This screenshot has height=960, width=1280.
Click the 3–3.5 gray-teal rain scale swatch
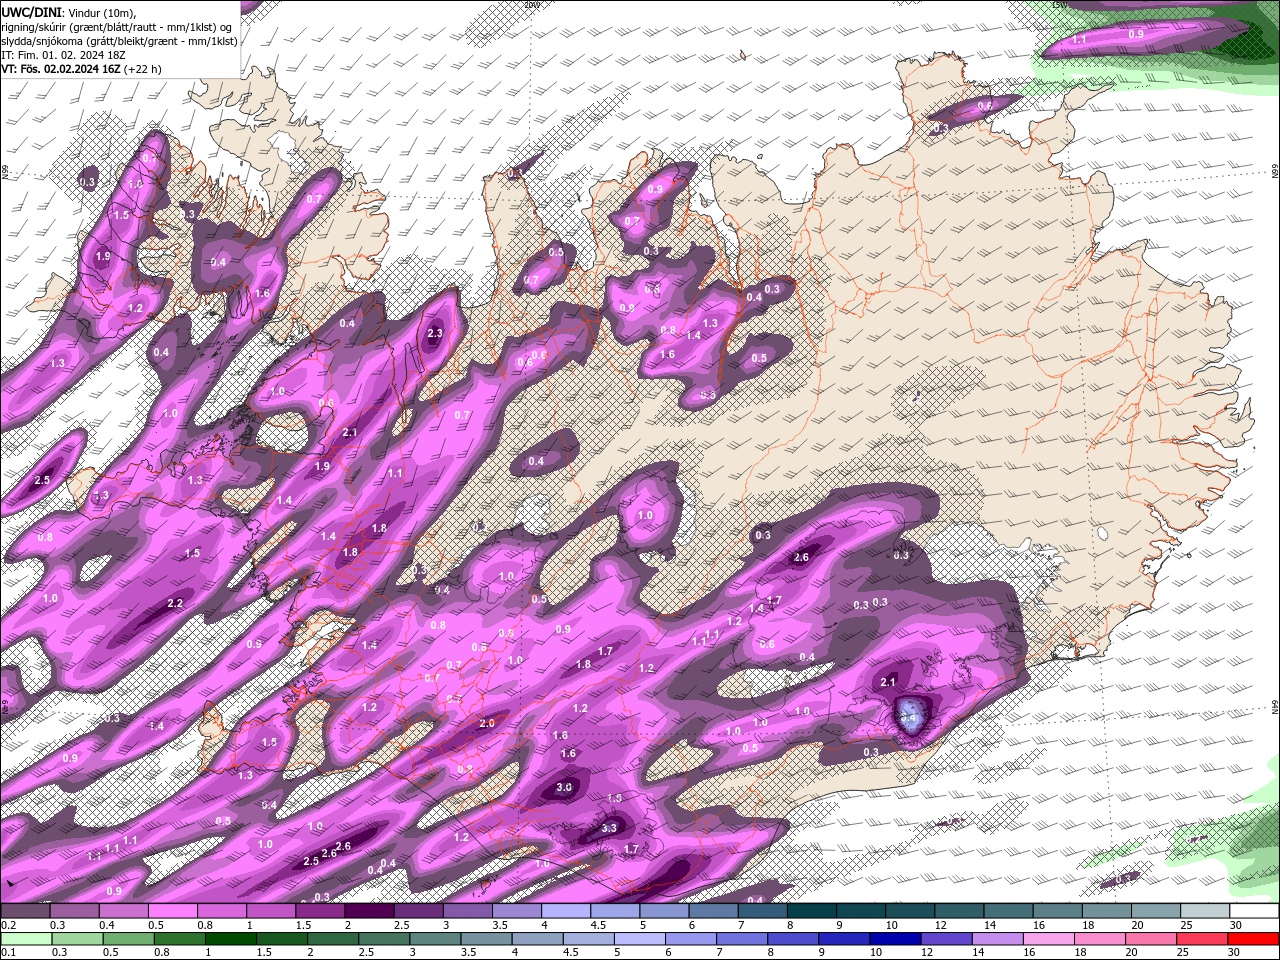point(434,938)
